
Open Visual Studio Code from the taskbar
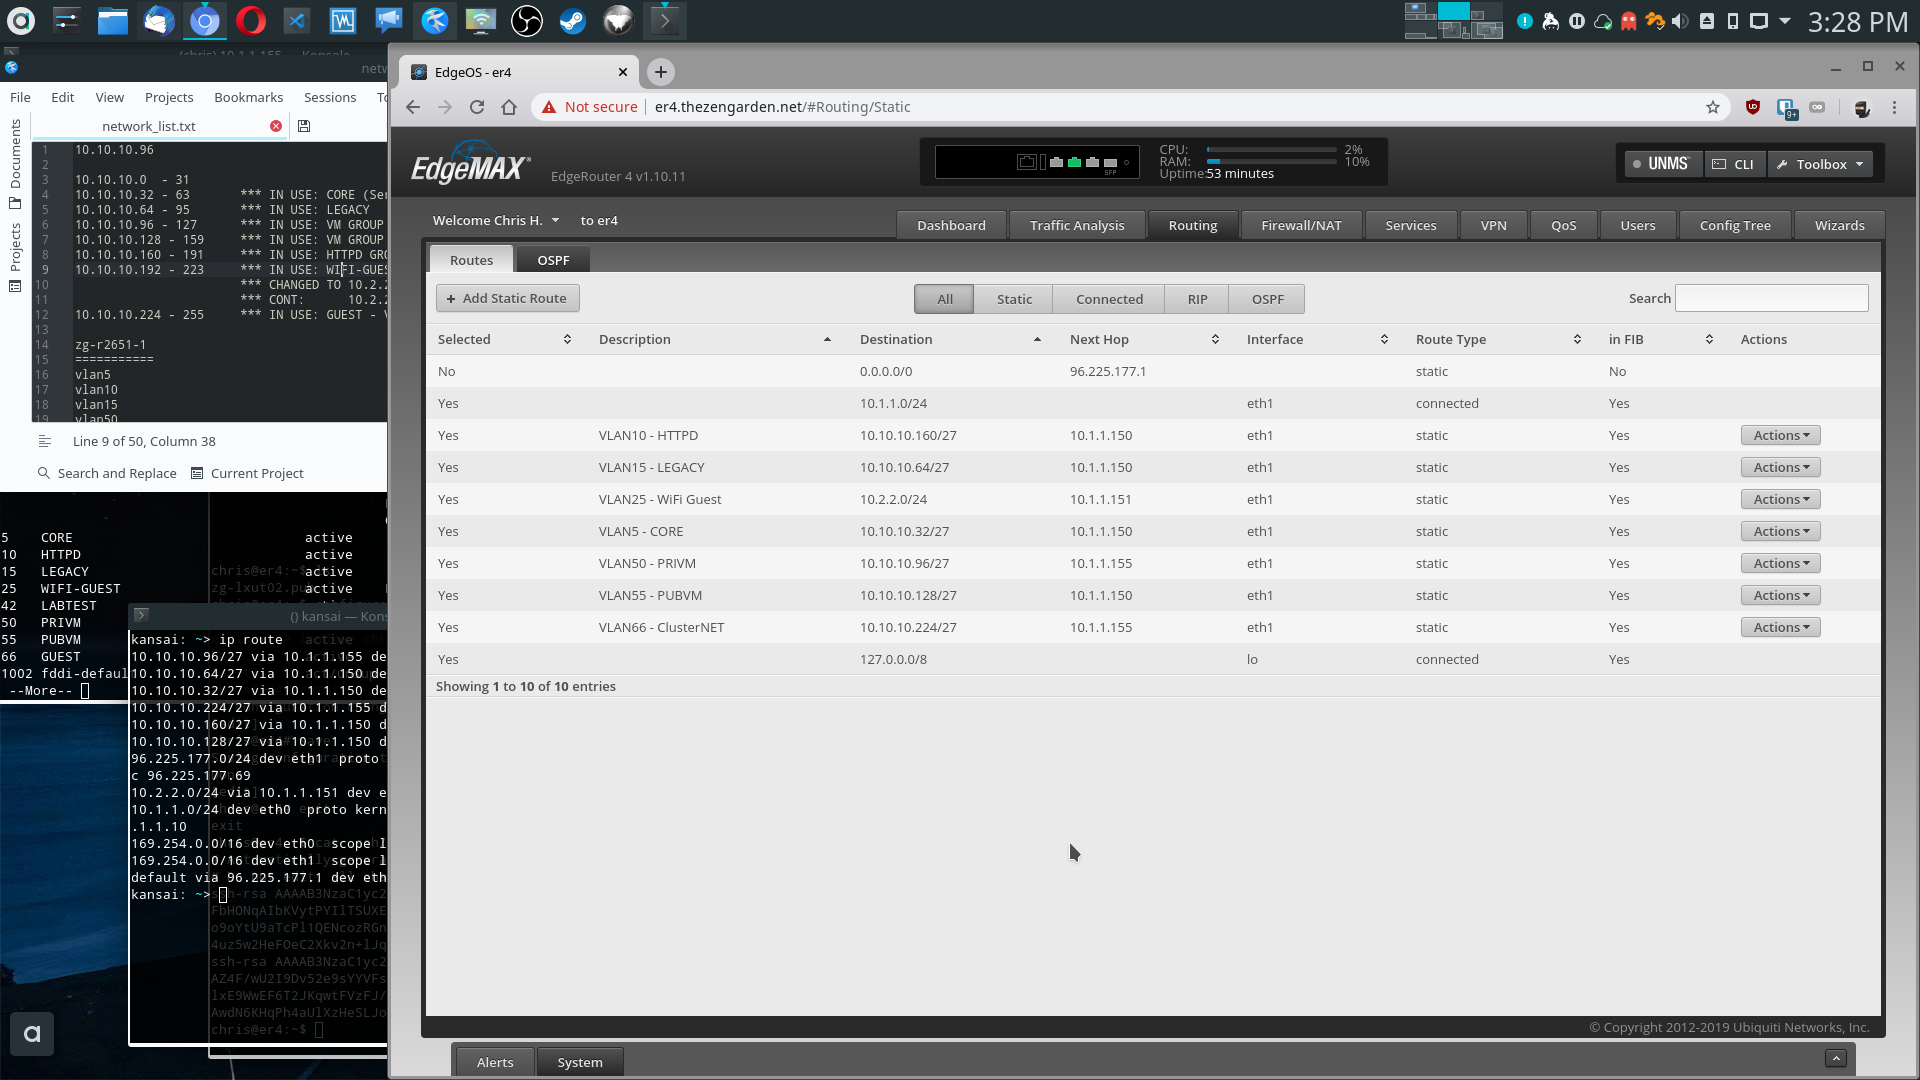coord(296,20)
